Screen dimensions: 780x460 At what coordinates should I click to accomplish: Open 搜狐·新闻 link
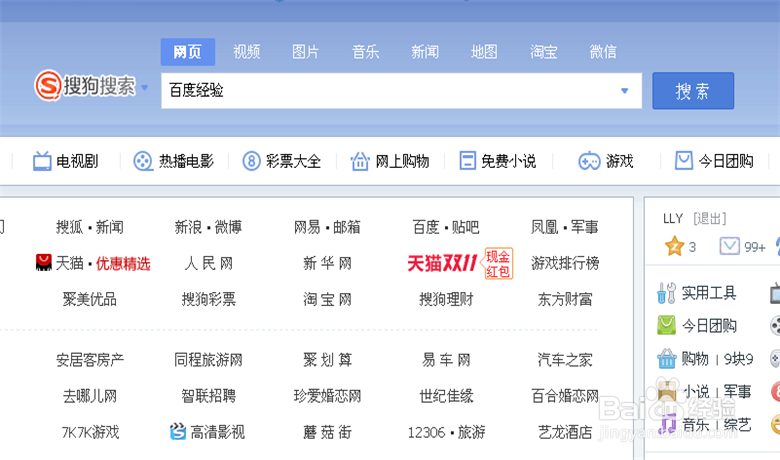90,227
